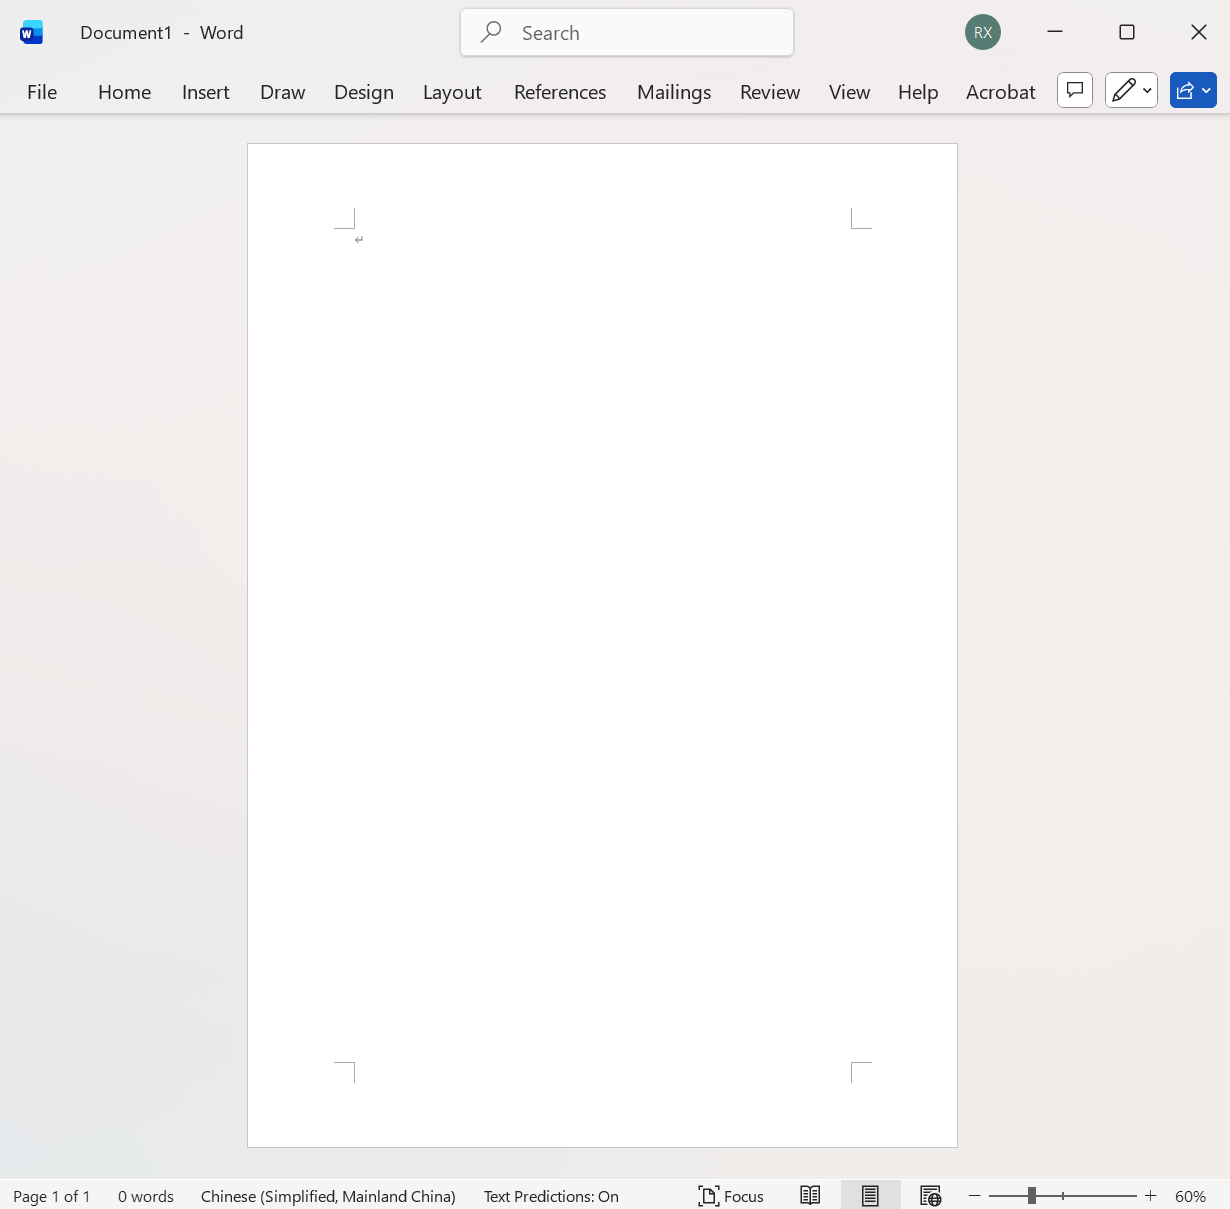
Task: Check the word count display
Action: [x=145, y=1196]
